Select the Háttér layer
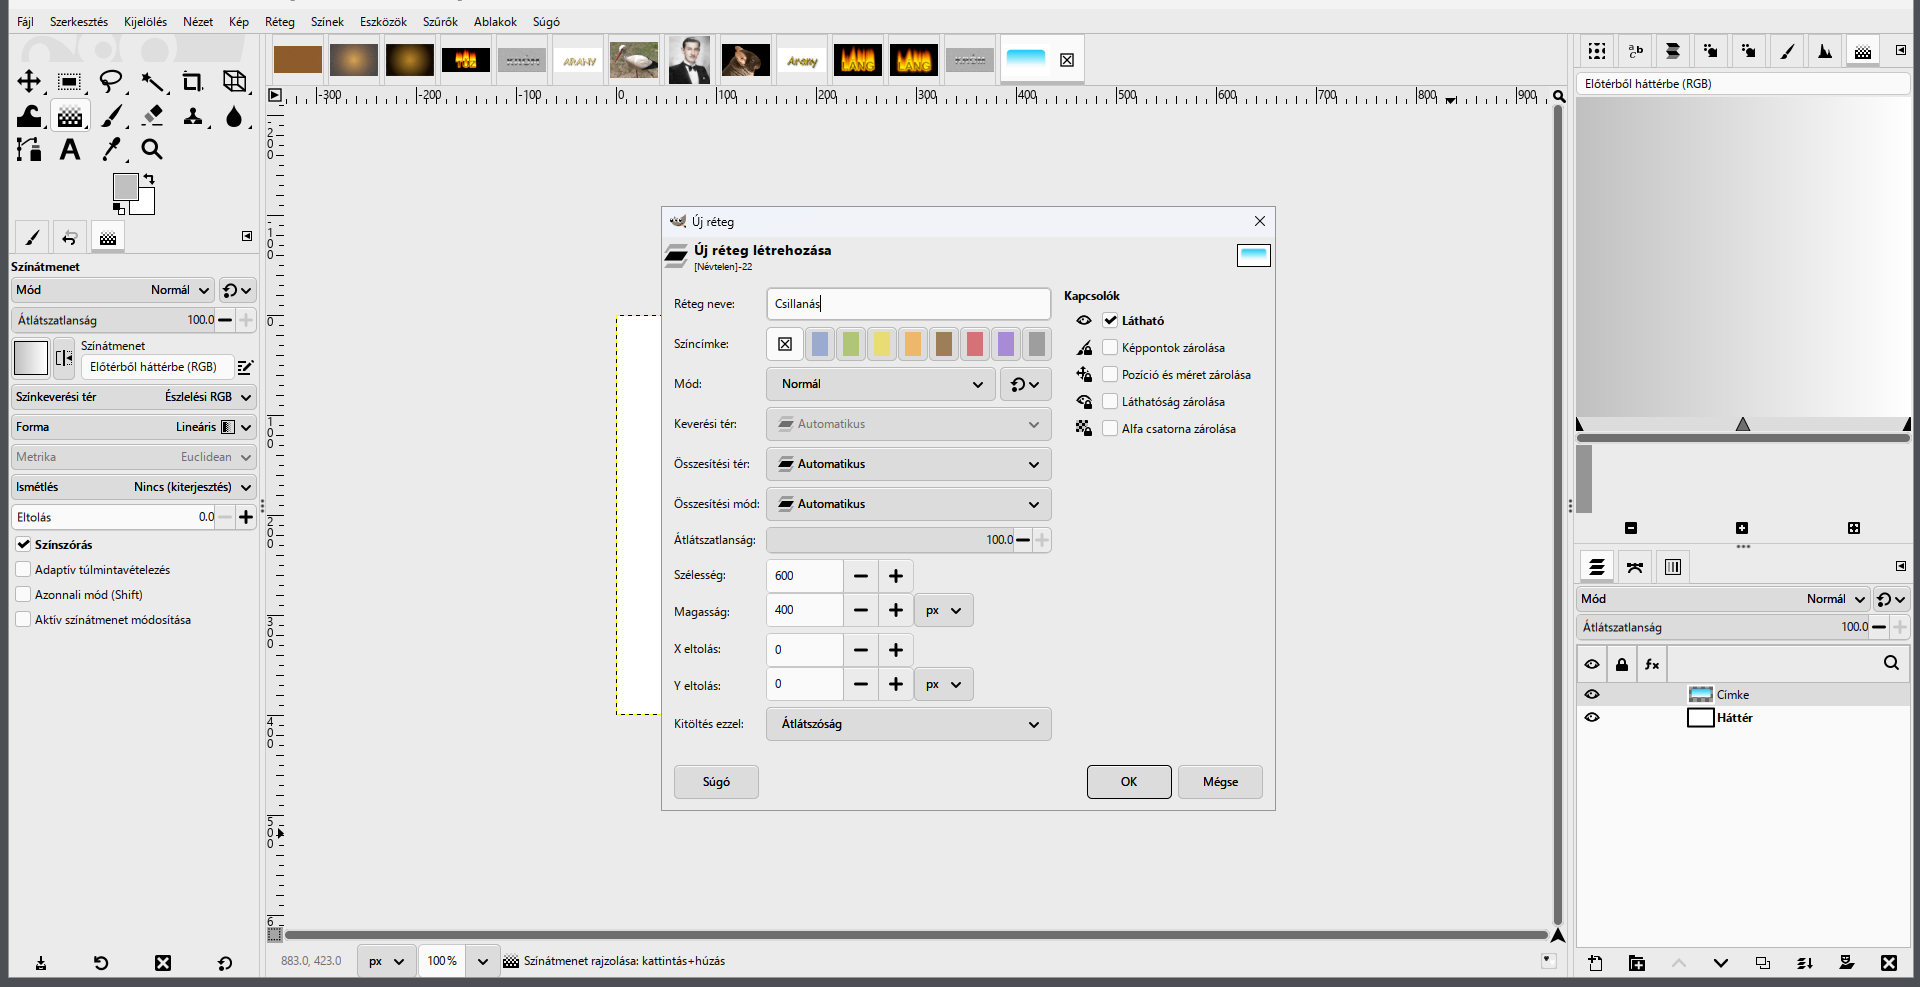Image resolution: width=1920 pixels, height=987 pixels. pos(1743,718)
